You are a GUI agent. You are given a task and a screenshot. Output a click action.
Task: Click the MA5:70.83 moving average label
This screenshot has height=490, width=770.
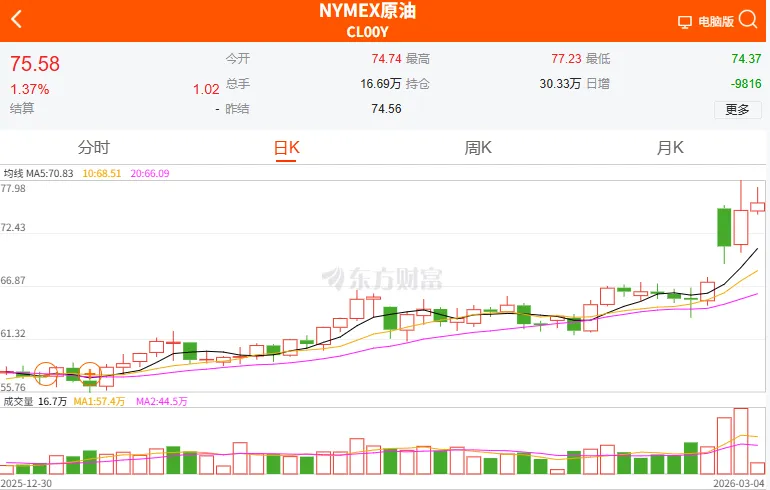(x=50, y=173)
